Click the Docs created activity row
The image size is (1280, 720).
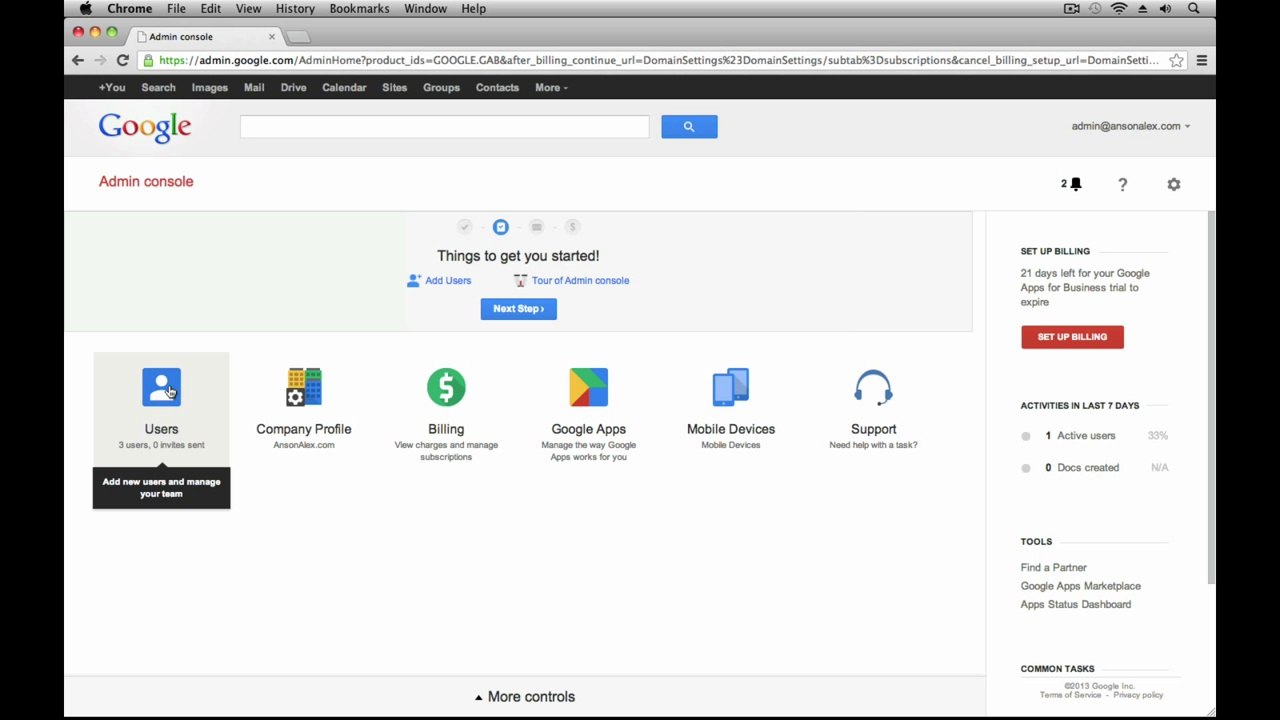(1094, 468)
